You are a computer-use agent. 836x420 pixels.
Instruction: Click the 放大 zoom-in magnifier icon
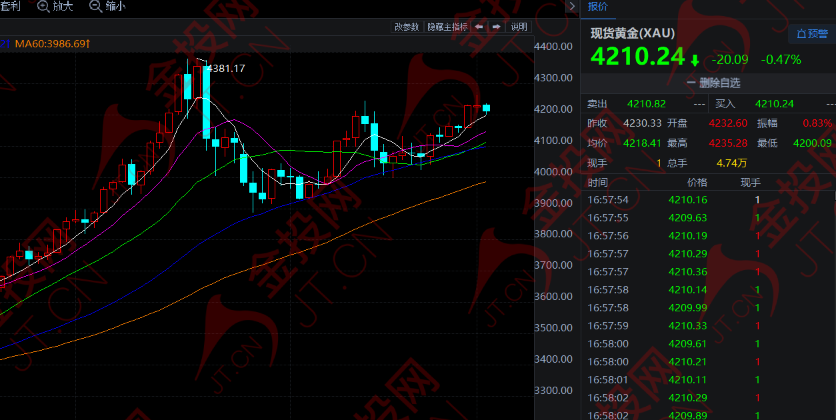pos(43,6)
